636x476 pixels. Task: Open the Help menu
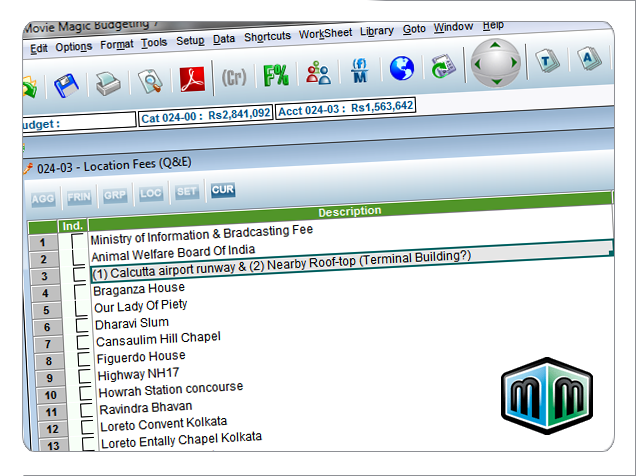coord(493,25)
